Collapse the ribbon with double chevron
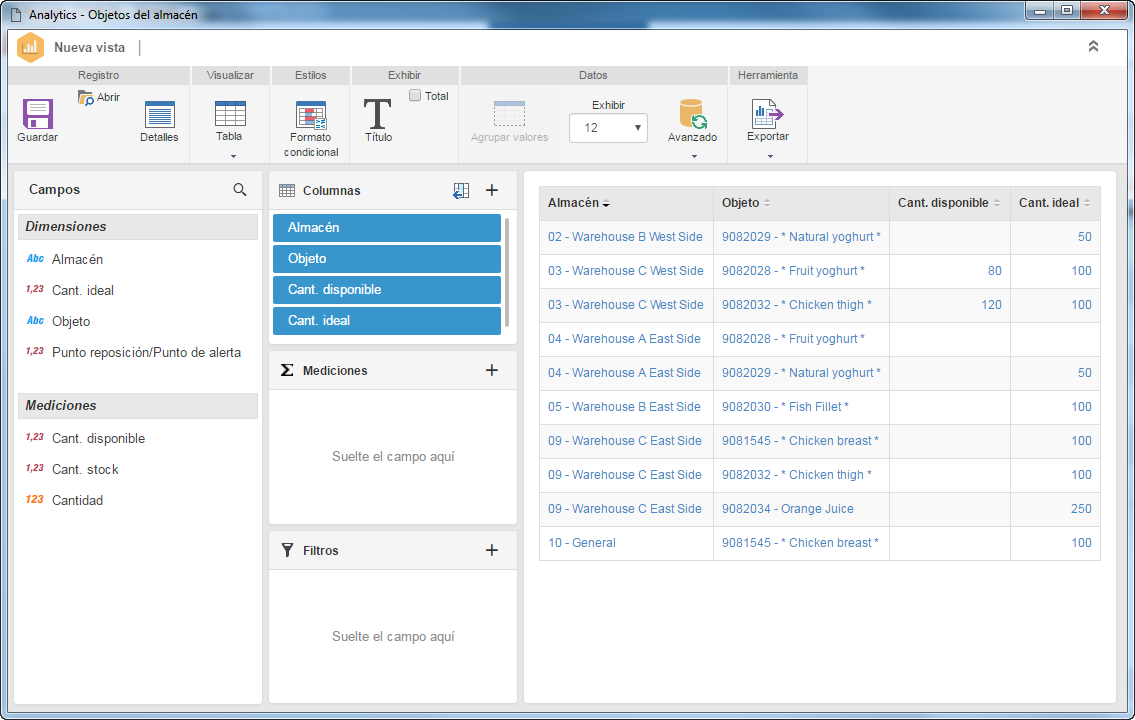This screenshot has width=1135, height=720. pos(1093,46)
